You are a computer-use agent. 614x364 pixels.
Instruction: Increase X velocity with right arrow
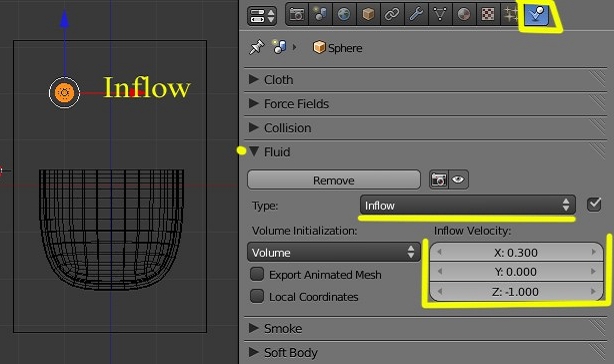(x=594, y=252)
